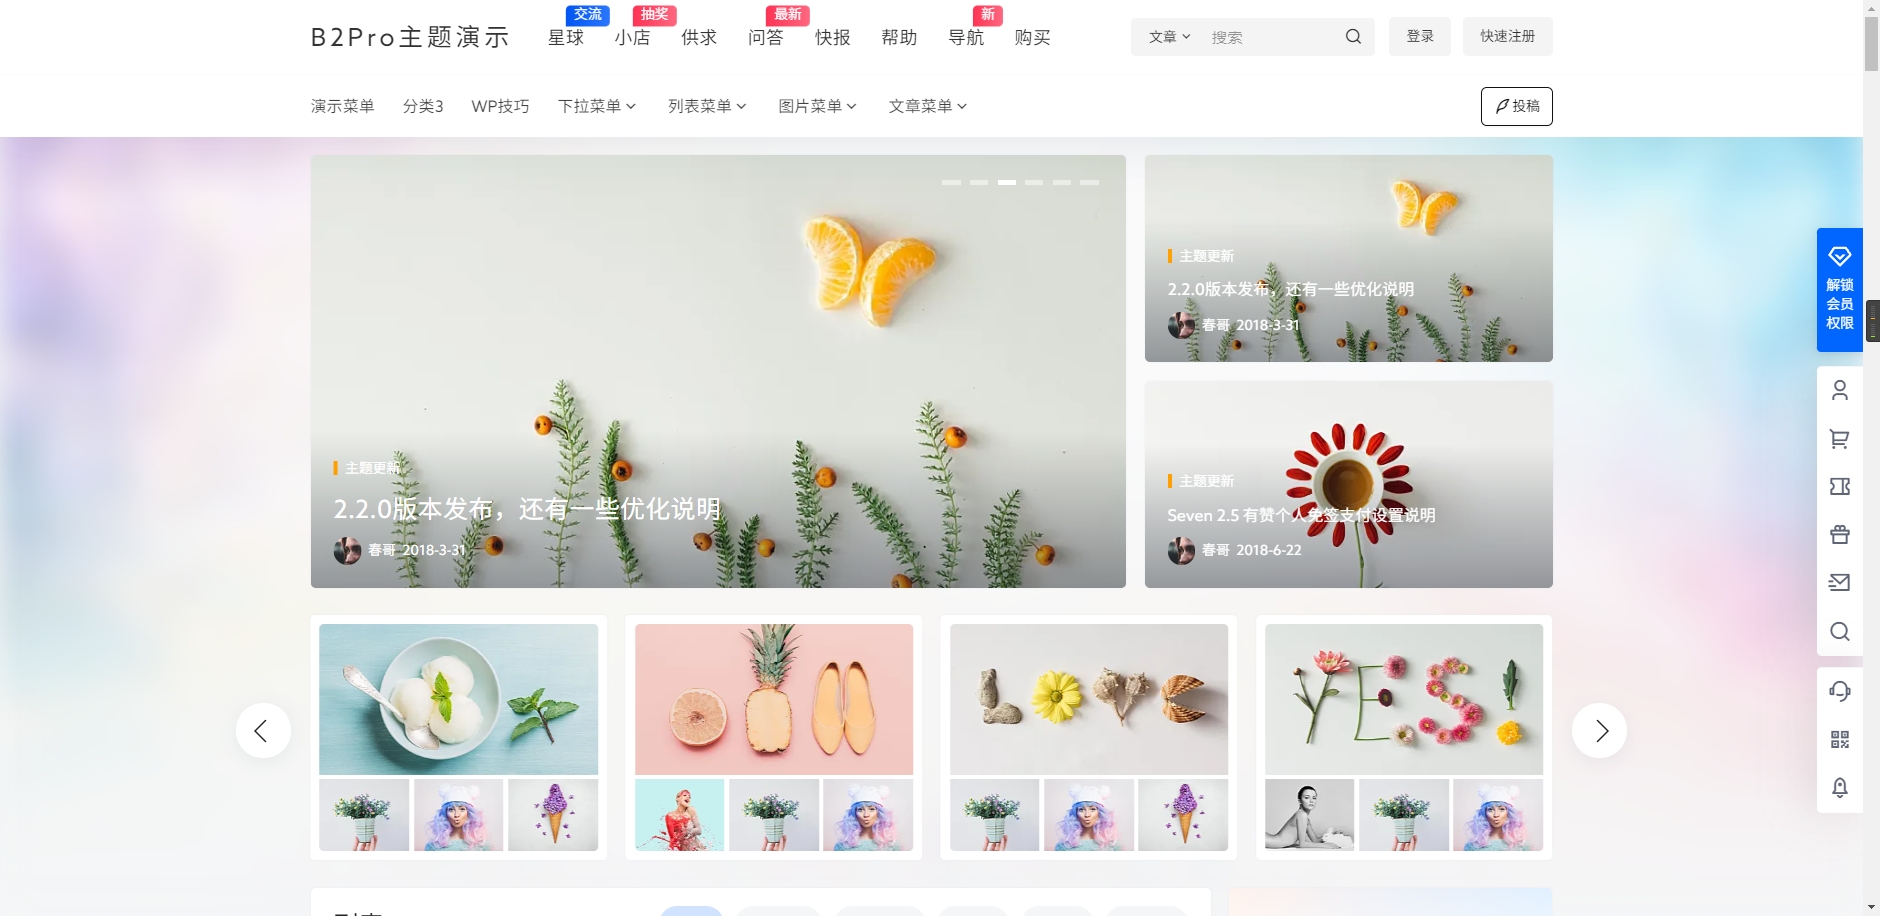Viewport: 1880px width, 916px height.
Task: Show the QR code icon
Action: (1841, 739)
